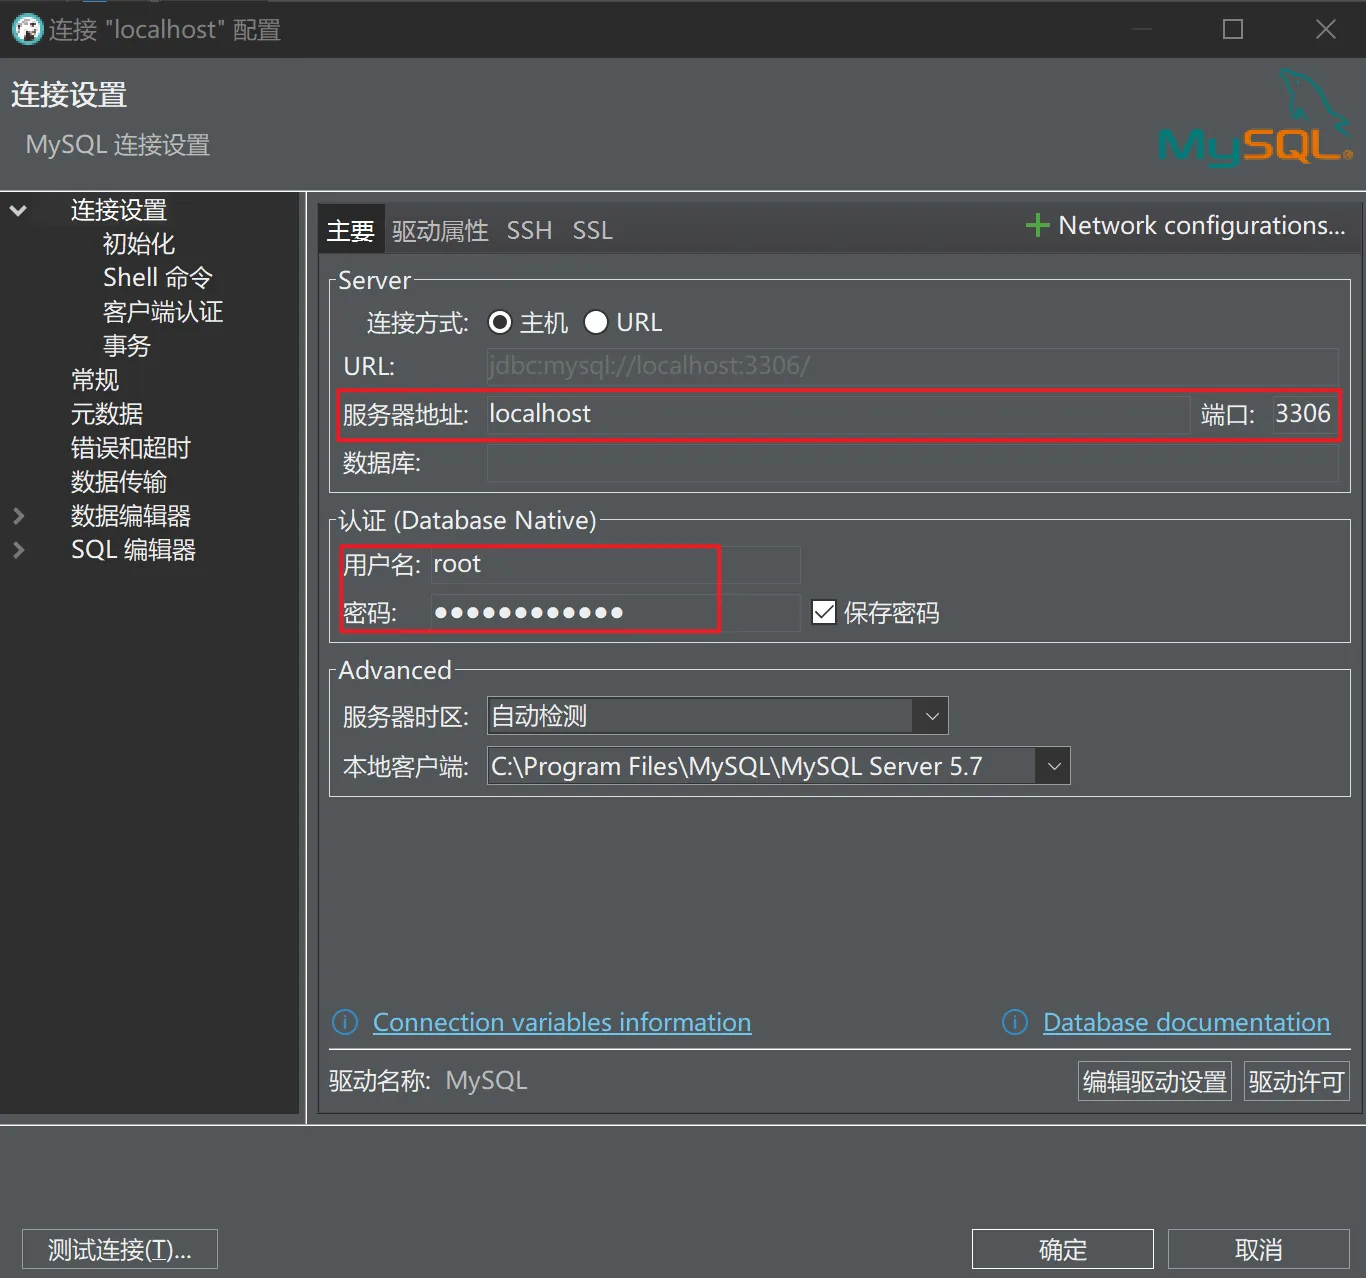Expand the SQL 编辑器 tree node
Image resolution: width=1366 pixels, height=1278 pixels.
click(x=18, y=550)
